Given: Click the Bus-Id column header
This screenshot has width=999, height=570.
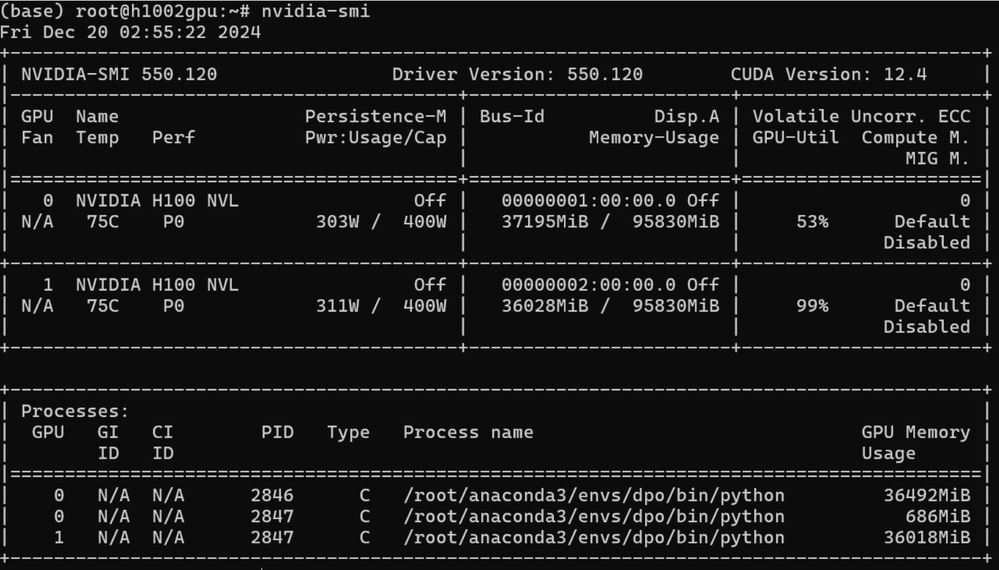Looking at the screenshot, I should 512,117.
